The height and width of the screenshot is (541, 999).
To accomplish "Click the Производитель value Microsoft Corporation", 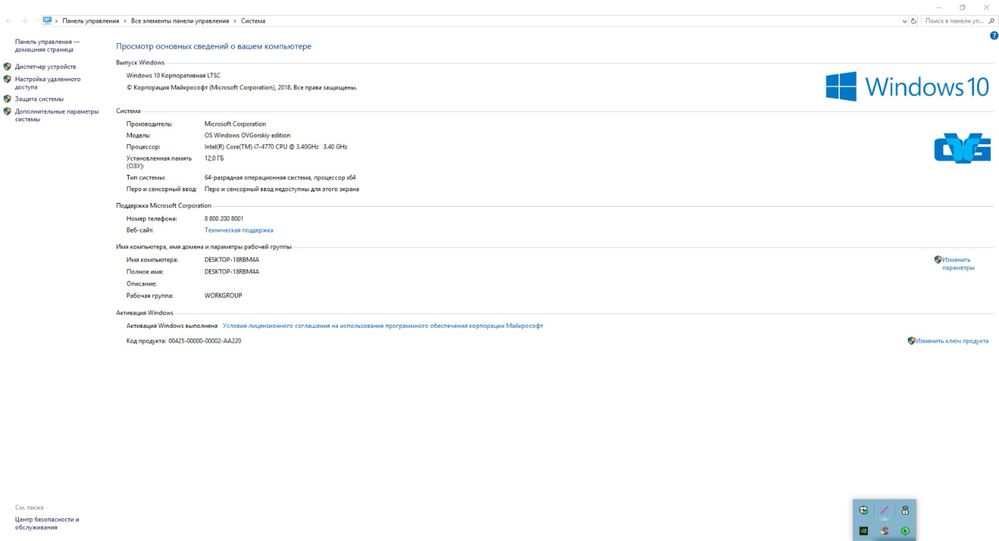I will coord(235,124).
